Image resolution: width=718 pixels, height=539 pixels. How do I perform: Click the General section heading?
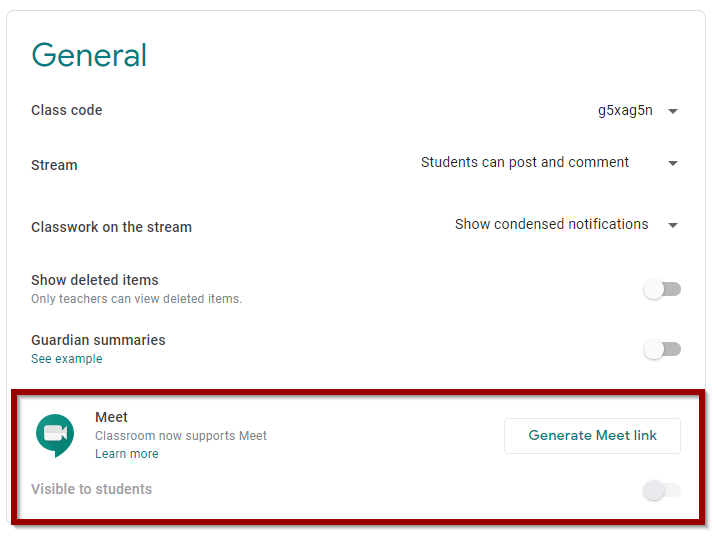(89, 55)
